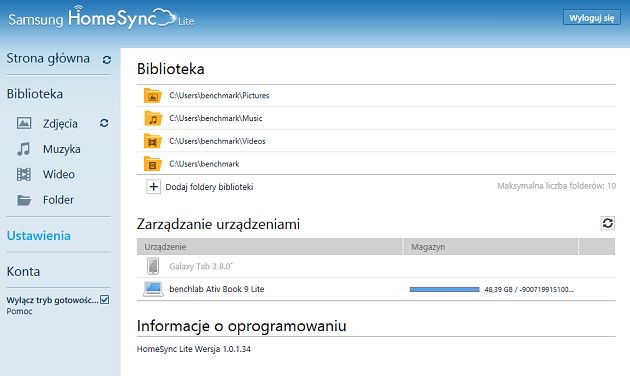
Task: Click the Ativ Book 9 Lite laptop icon
Action: (153, 289)
